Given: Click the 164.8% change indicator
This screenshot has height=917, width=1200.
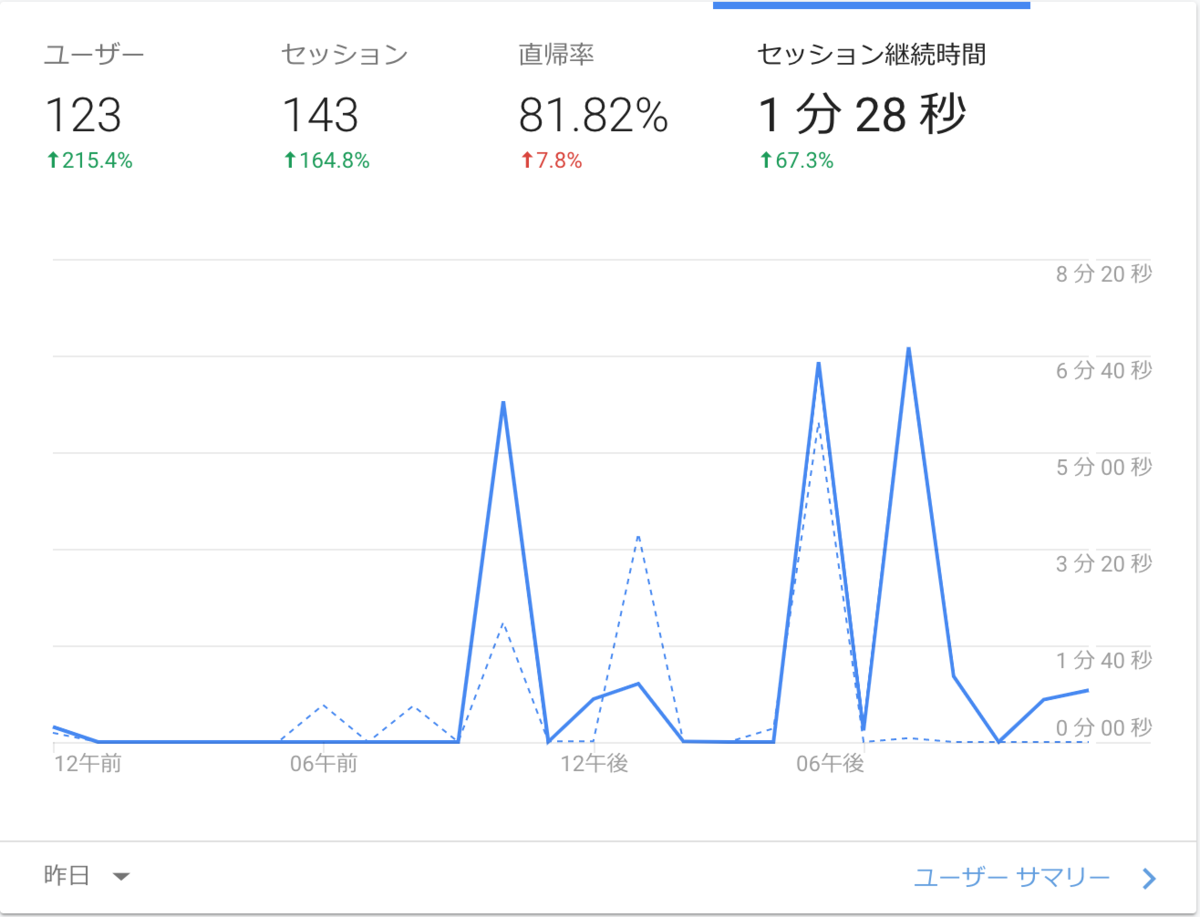Looking at the screenshot, I should (x=326, y=160).
